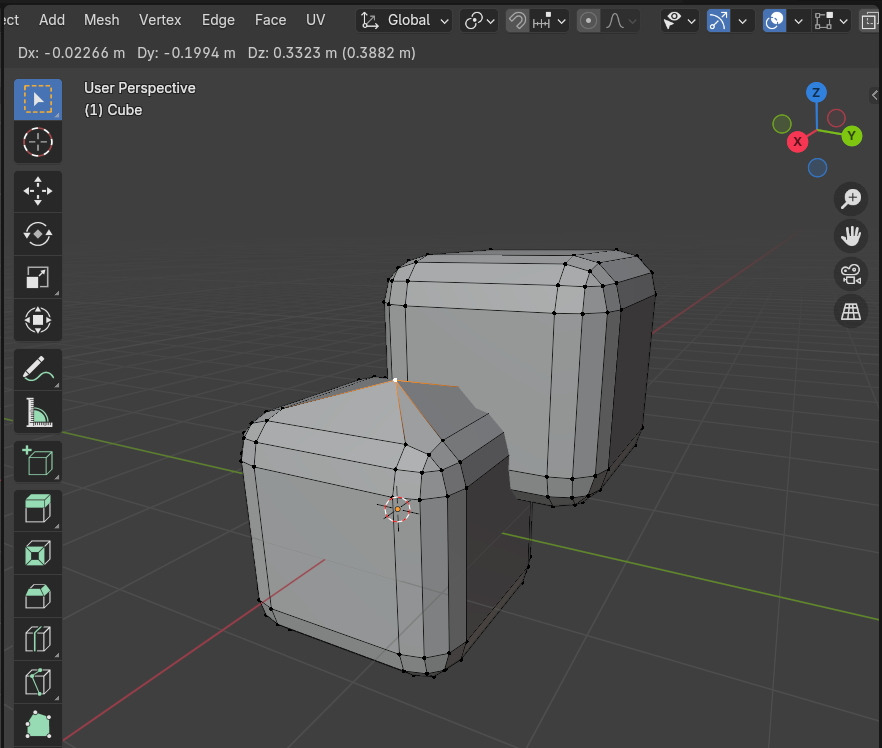Select the Extrude Region tool
This screenshot has height=748, width=882.
click(x=38, y=510)
